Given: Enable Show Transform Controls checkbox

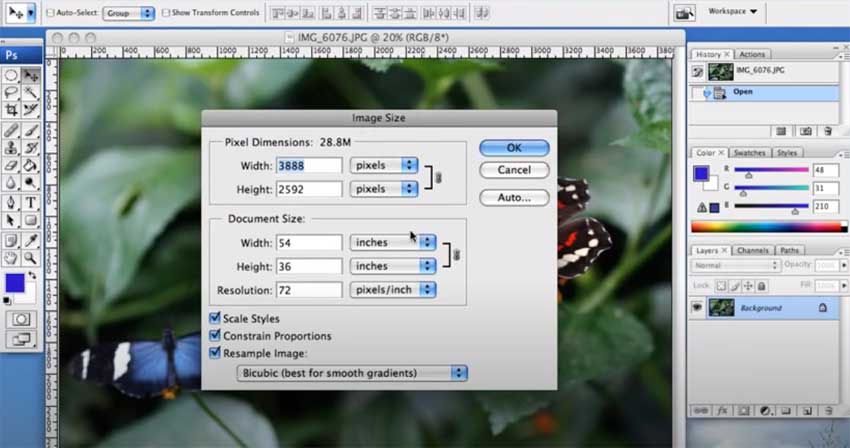Looking at the screenshot, I should click(x=166, y=12).
